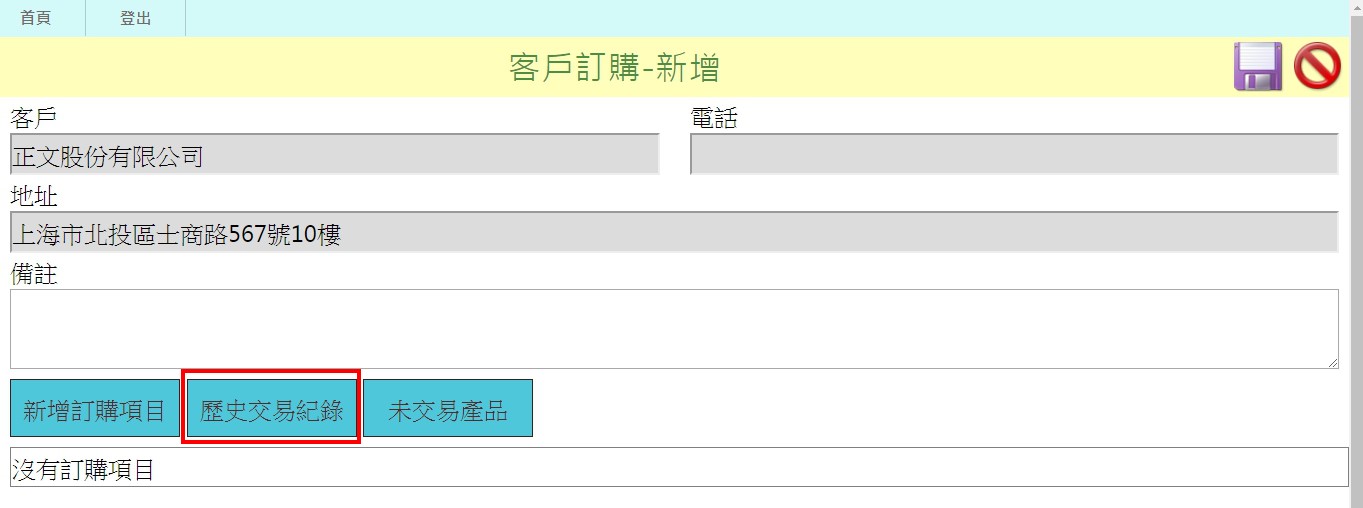Cancel using the red prohibition icon

pyautogui.click(x=1317, y=67)
